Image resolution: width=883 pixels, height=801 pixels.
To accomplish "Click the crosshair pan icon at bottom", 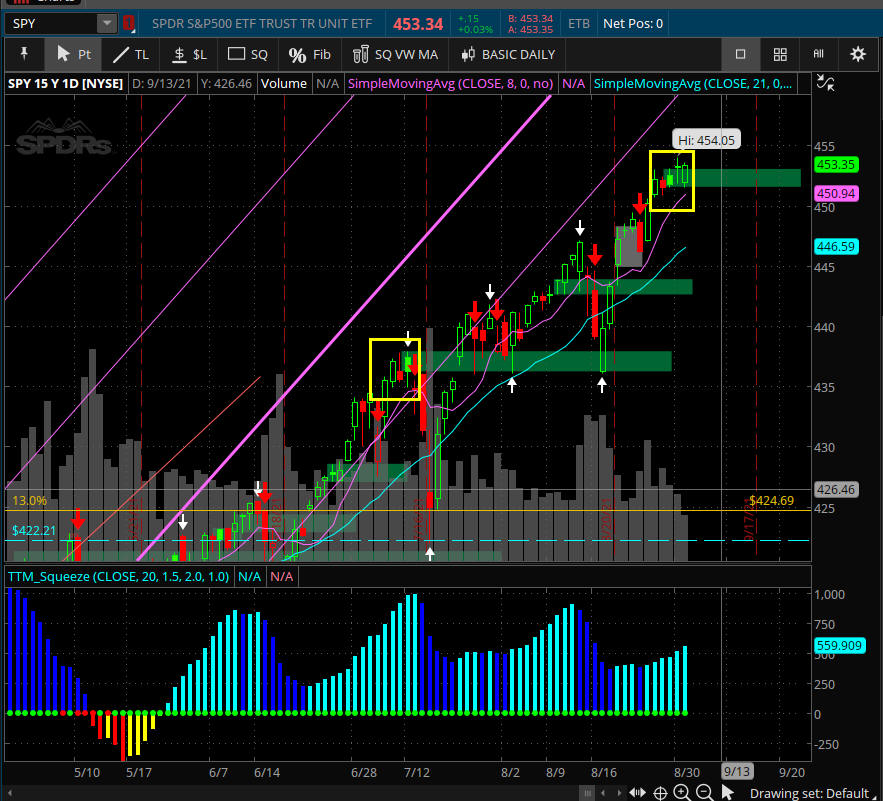I will pos(659,792).
